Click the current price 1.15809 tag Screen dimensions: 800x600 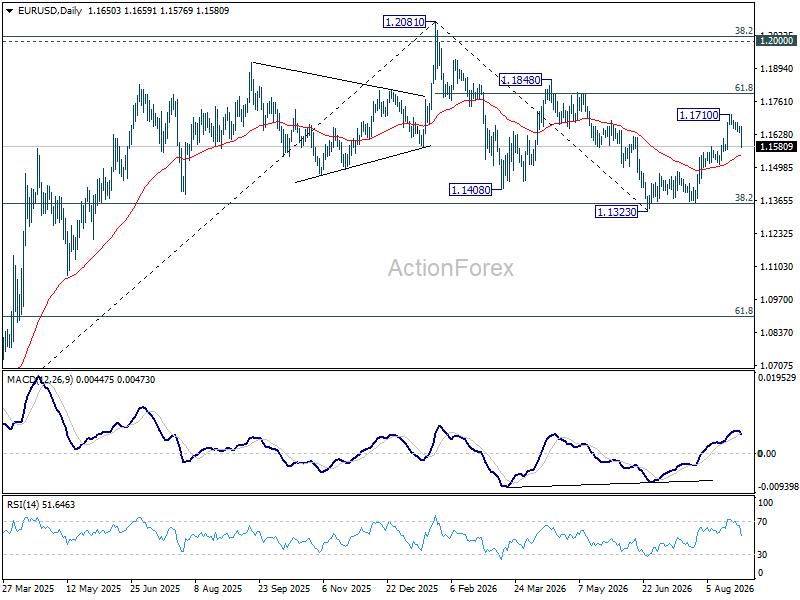pos(776,147)
